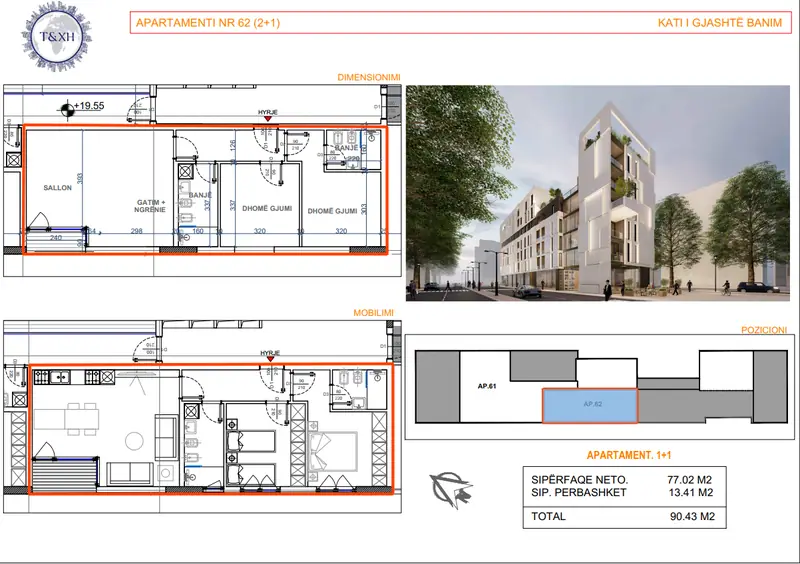Viewport: 800px width, 564px height.
Task: Click the kitchen sink in furnished plan
Action: [61, 378]
